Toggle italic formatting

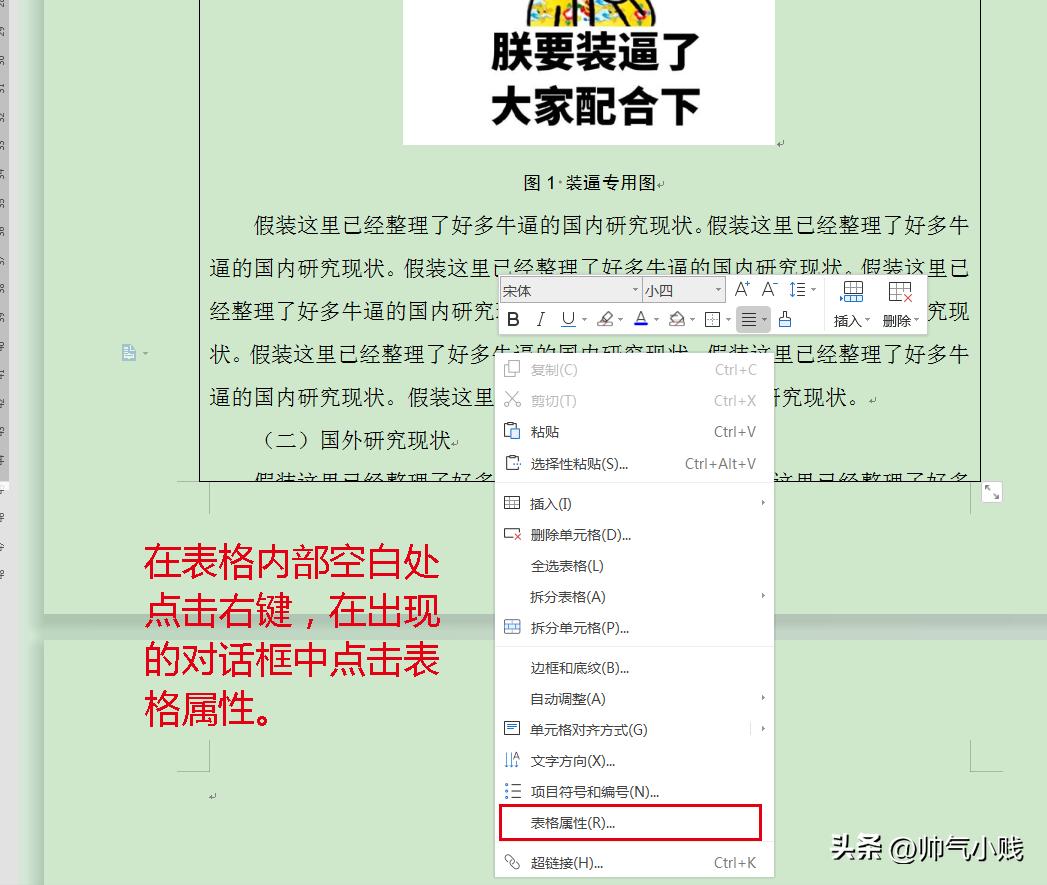[540, 318]
